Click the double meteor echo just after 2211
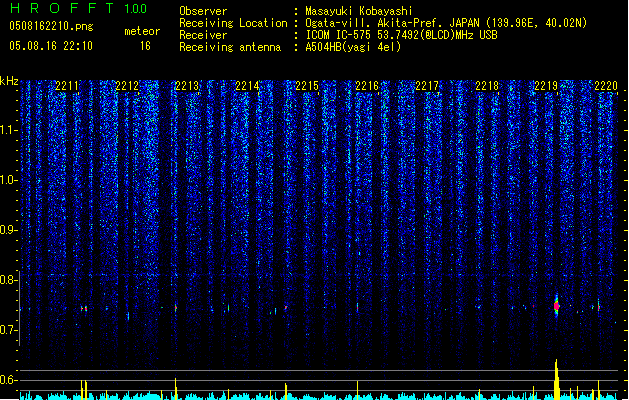This screenshot has height=400, width=629. 84,309
